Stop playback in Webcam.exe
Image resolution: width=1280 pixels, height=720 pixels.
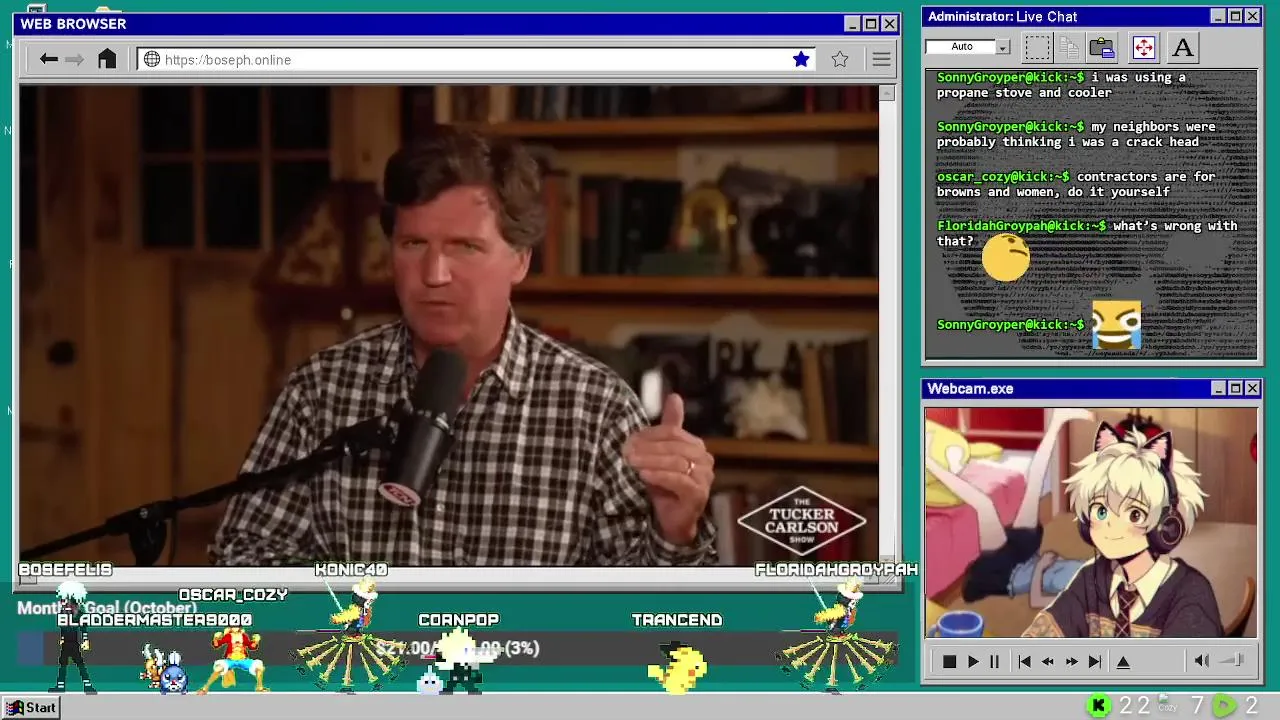(949, 661)
